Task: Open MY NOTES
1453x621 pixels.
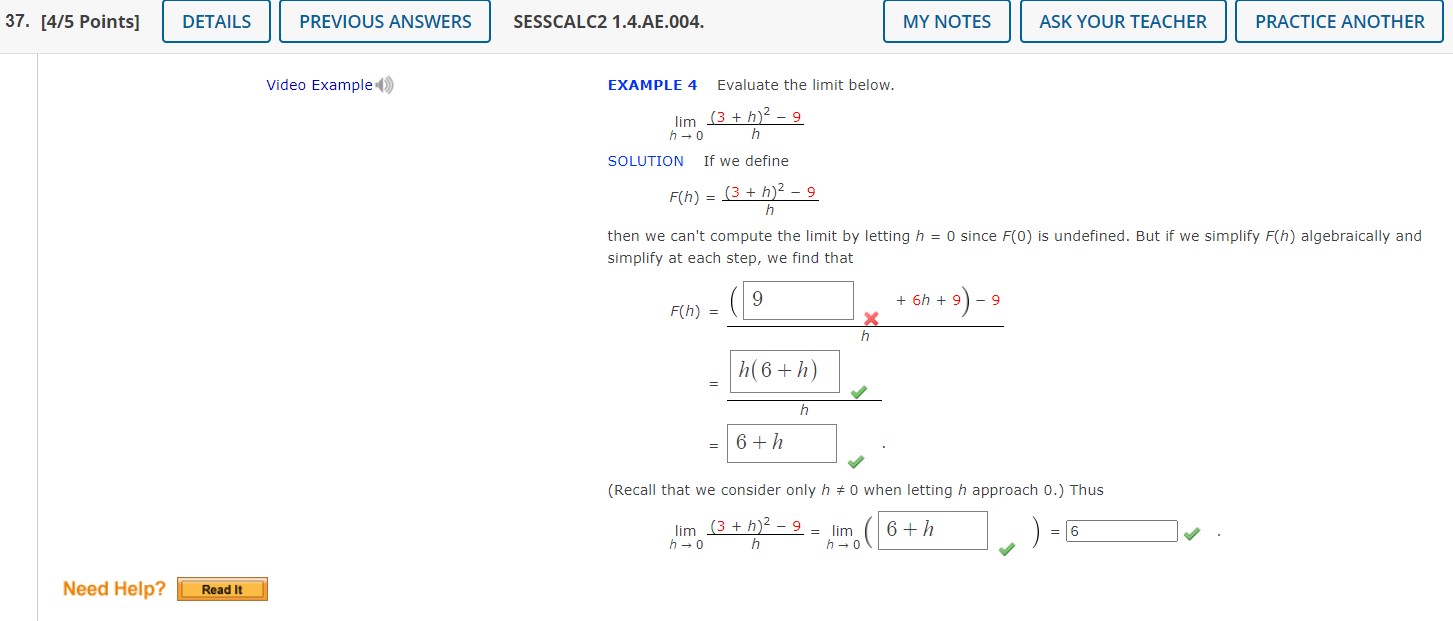Action: click(x=945, y=21)
